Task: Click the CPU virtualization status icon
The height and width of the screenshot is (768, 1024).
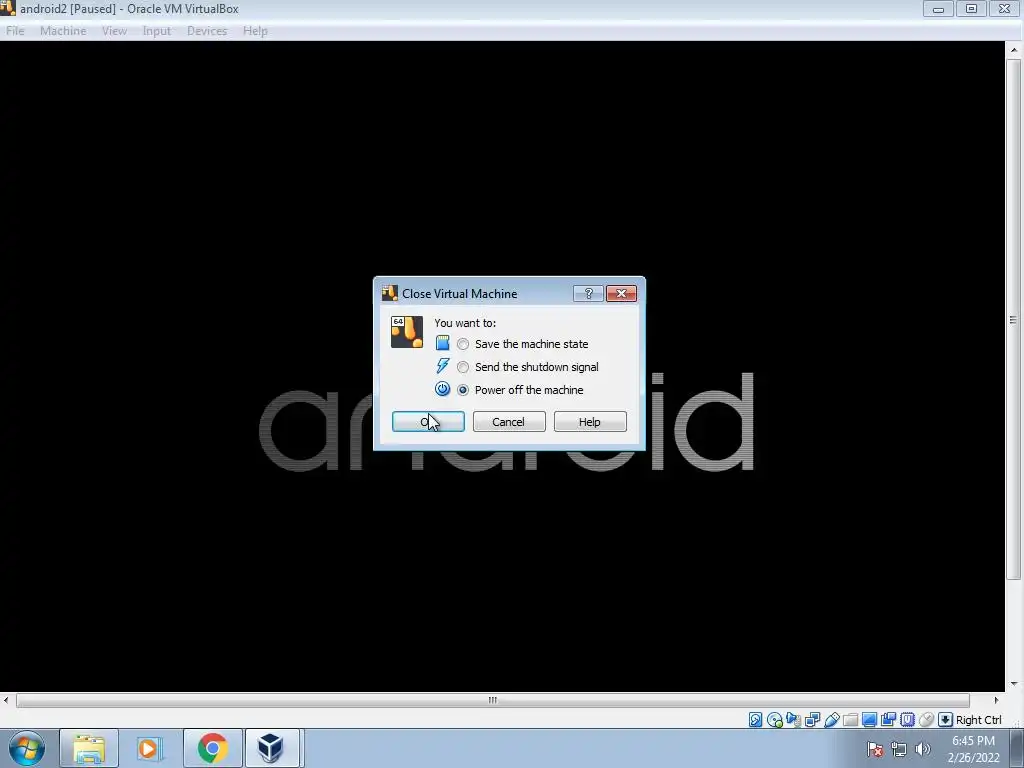Action: [x=907, y=720]
